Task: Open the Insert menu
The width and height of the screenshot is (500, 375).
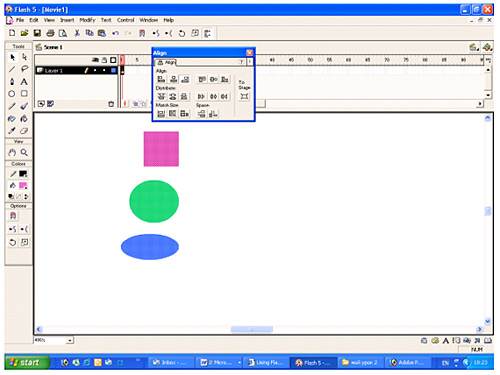Action: click(67, 20)
